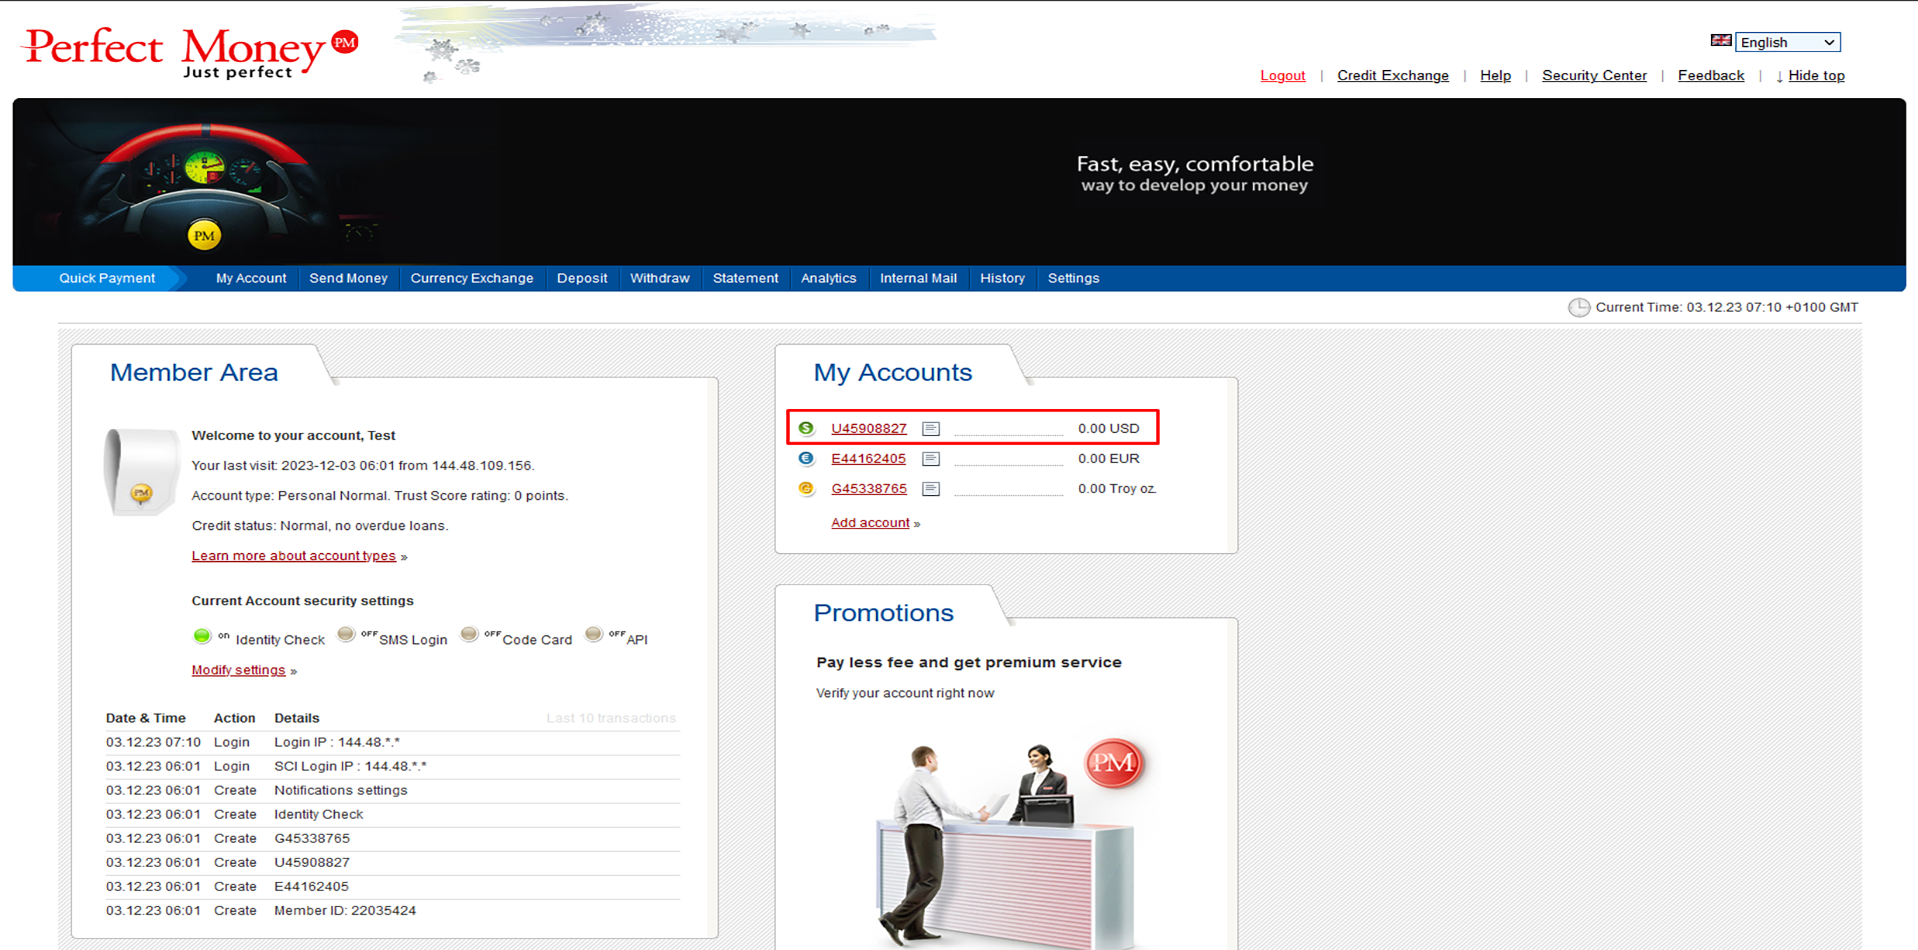Toggle the SMS Login status indicator
This screenshot has width=1918, height=950.
346,634
